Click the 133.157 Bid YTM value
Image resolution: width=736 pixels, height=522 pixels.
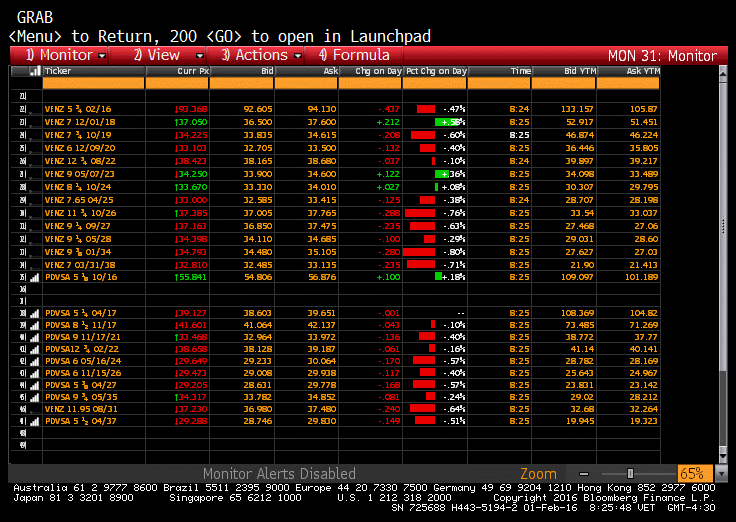tap(577, 109)
